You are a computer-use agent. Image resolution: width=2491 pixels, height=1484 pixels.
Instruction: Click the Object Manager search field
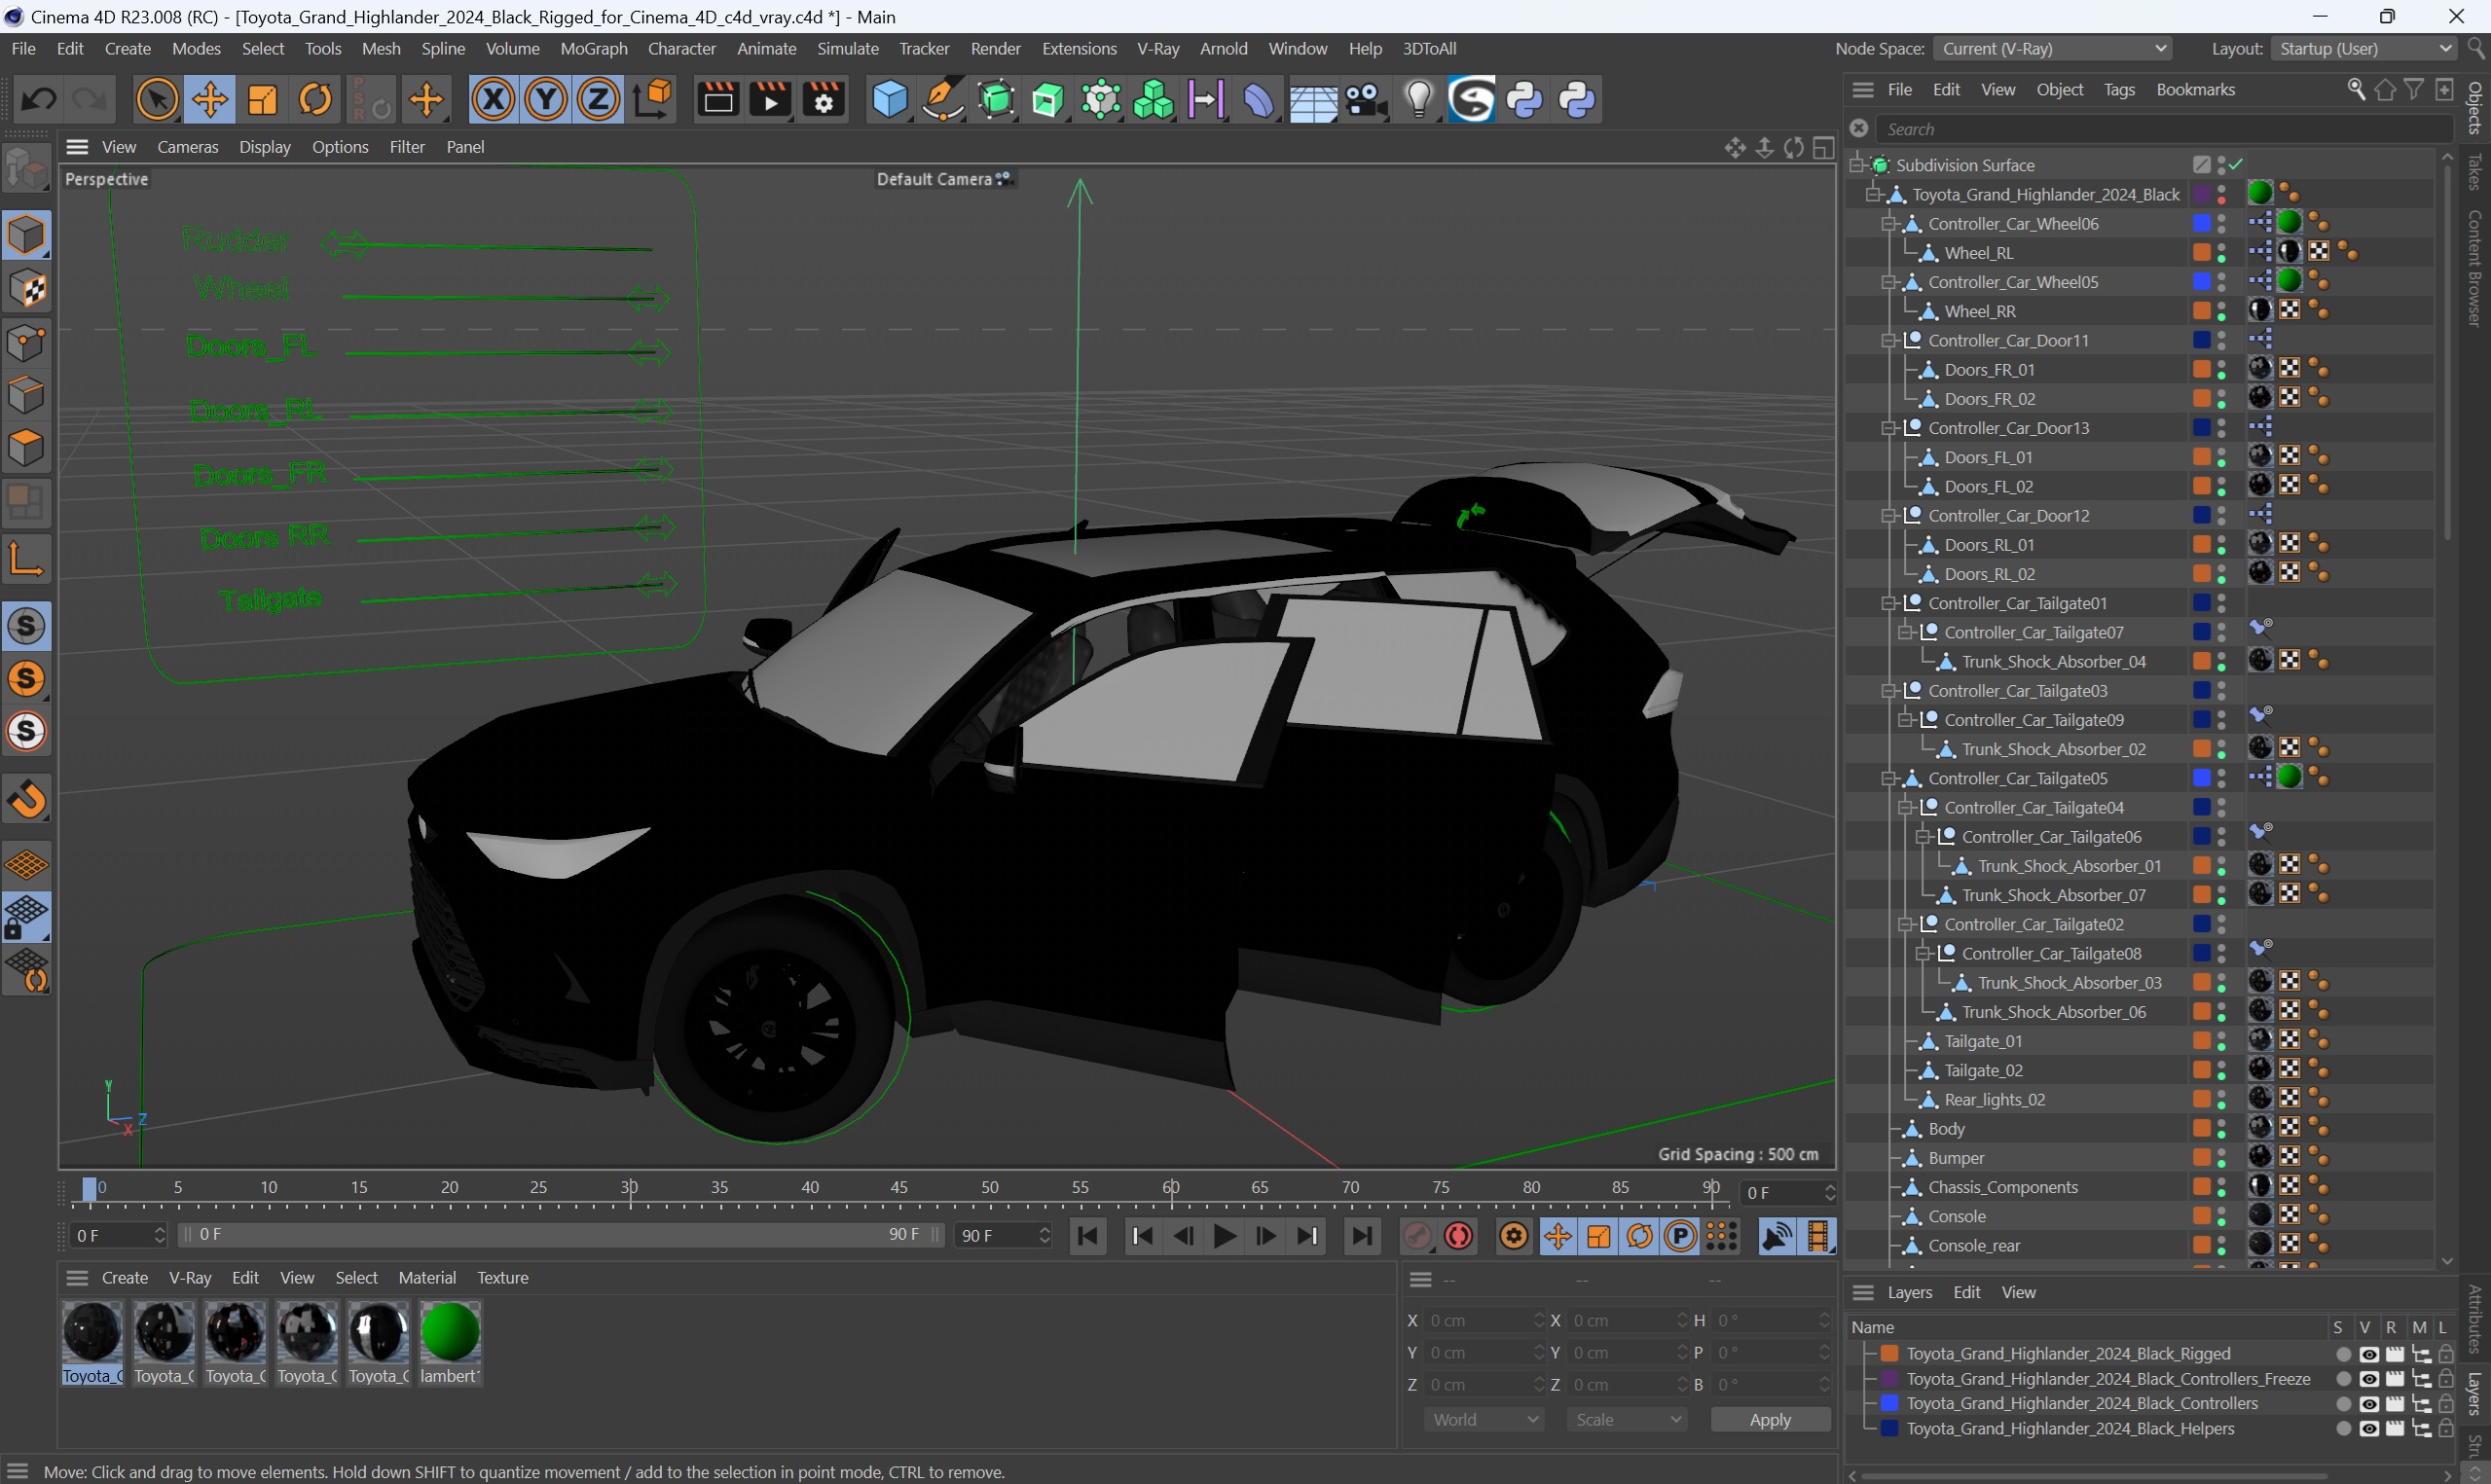[x=2164, y=129]
